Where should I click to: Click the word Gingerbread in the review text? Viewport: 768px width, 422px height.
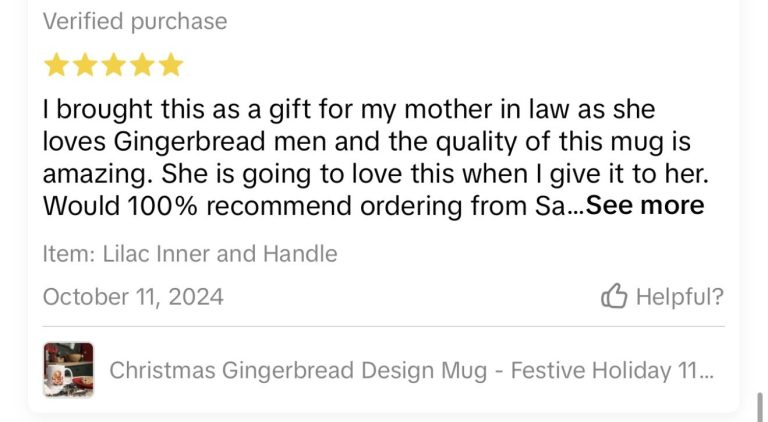coord(190,142)
